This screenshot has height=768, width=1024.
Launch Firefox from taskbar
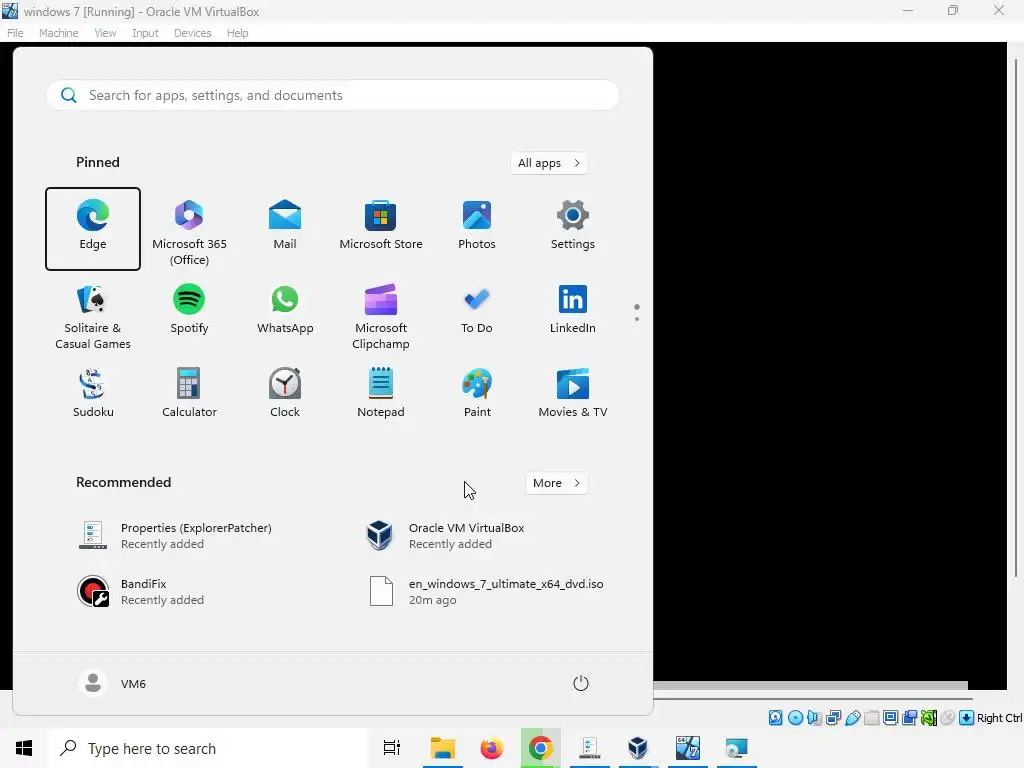coord(492,748)
